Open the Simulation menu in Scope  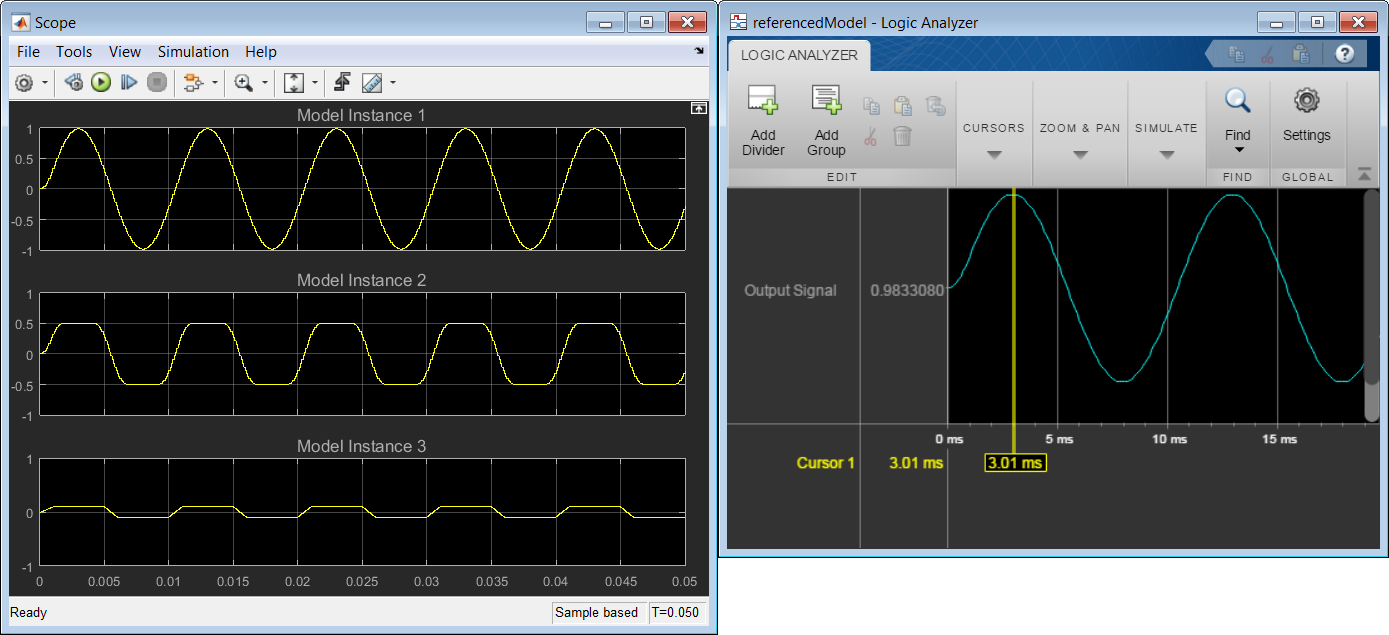[x=193, y=52]
